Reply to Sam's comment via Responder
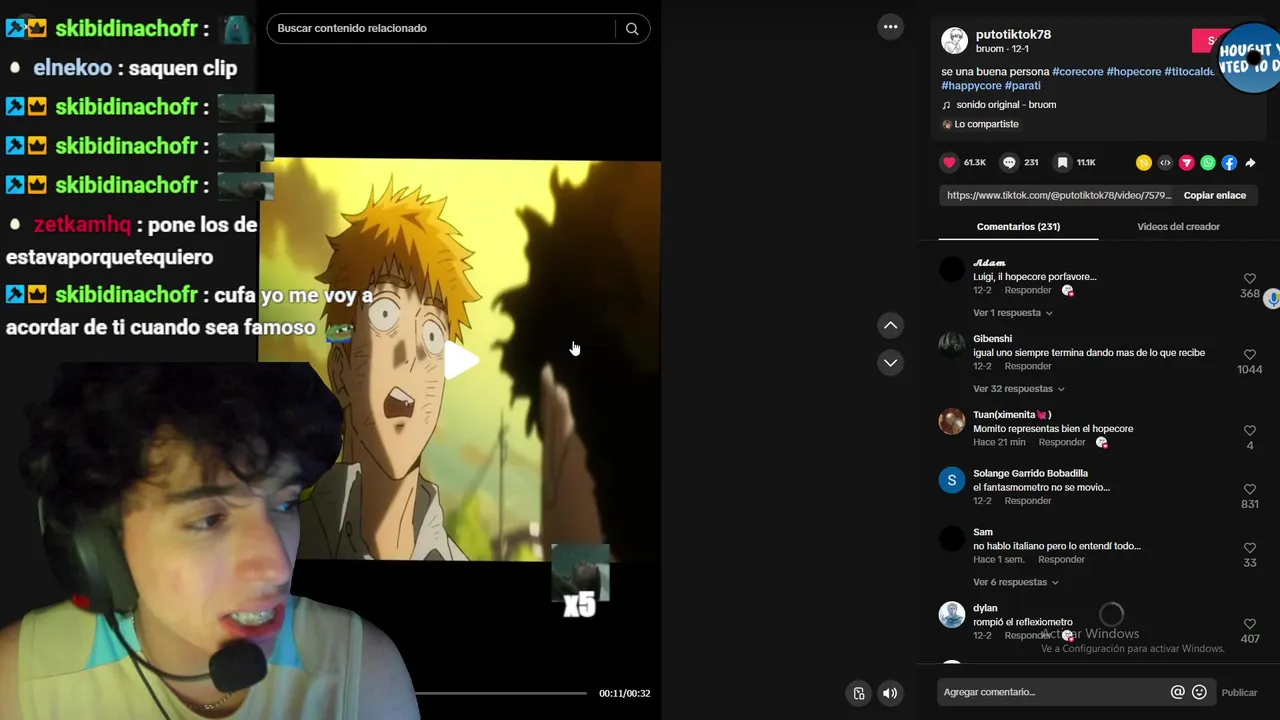 pyautogui.click(x=1061, y=560)
